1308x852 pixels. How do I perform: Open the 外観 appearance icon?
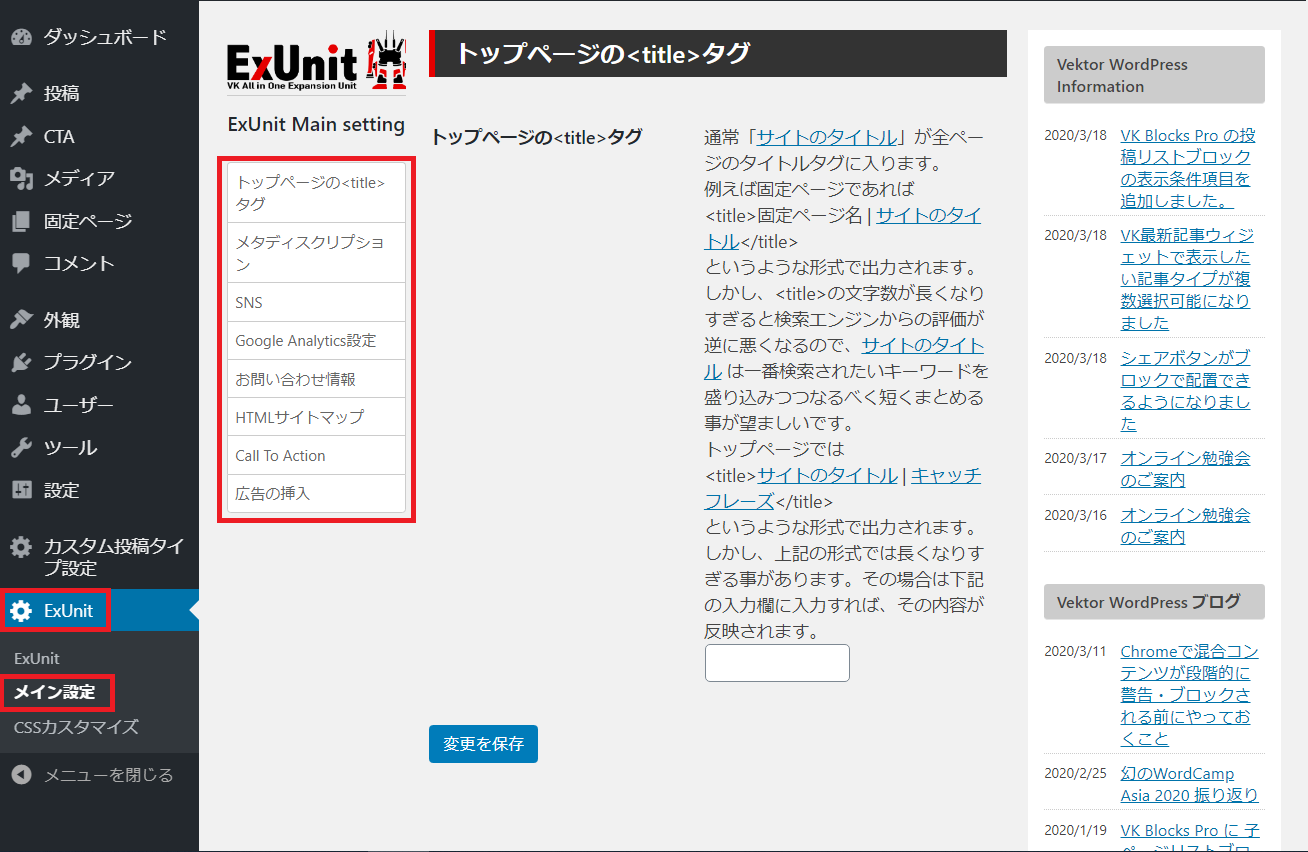coord(22,319)
